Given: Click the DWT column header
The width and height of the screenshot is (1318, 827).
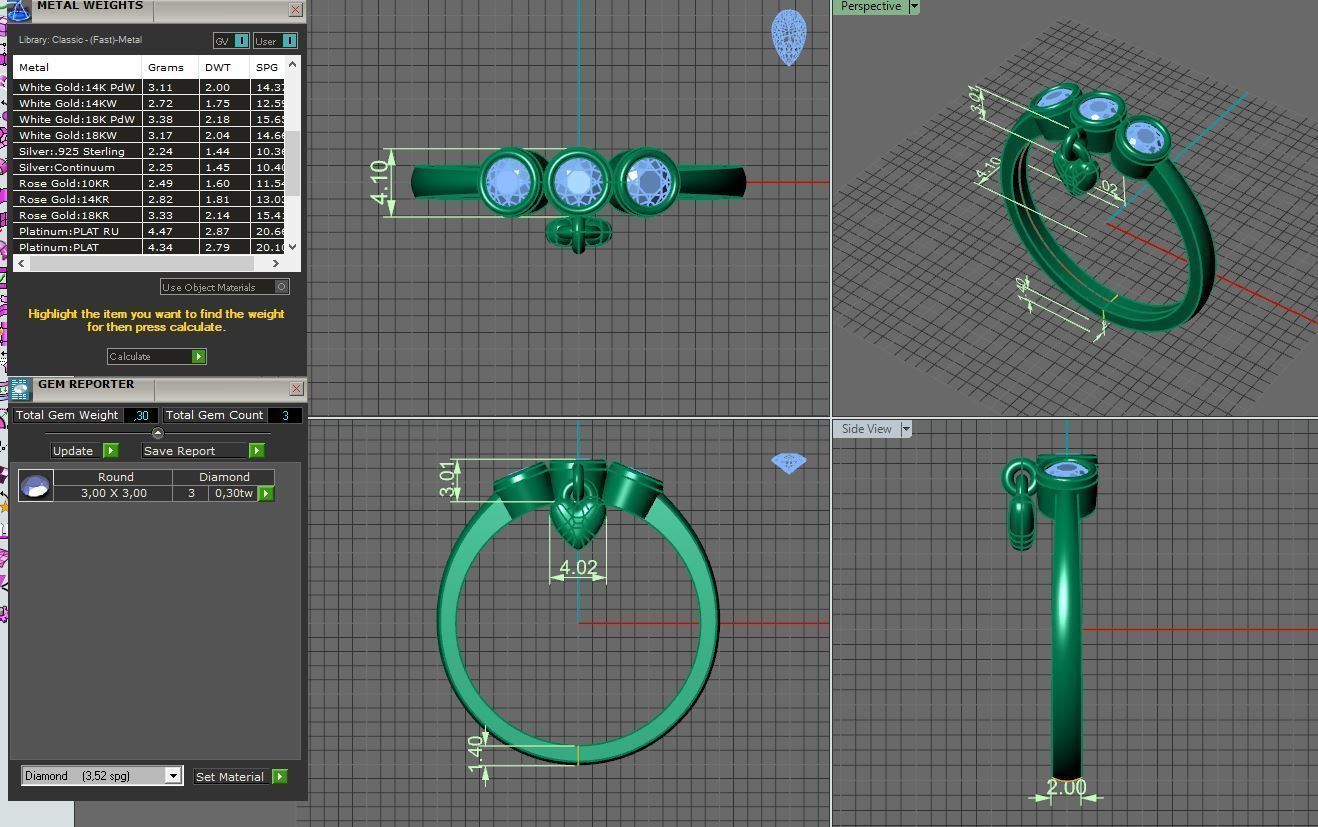Looking at the screenshot, I should 224,67.
